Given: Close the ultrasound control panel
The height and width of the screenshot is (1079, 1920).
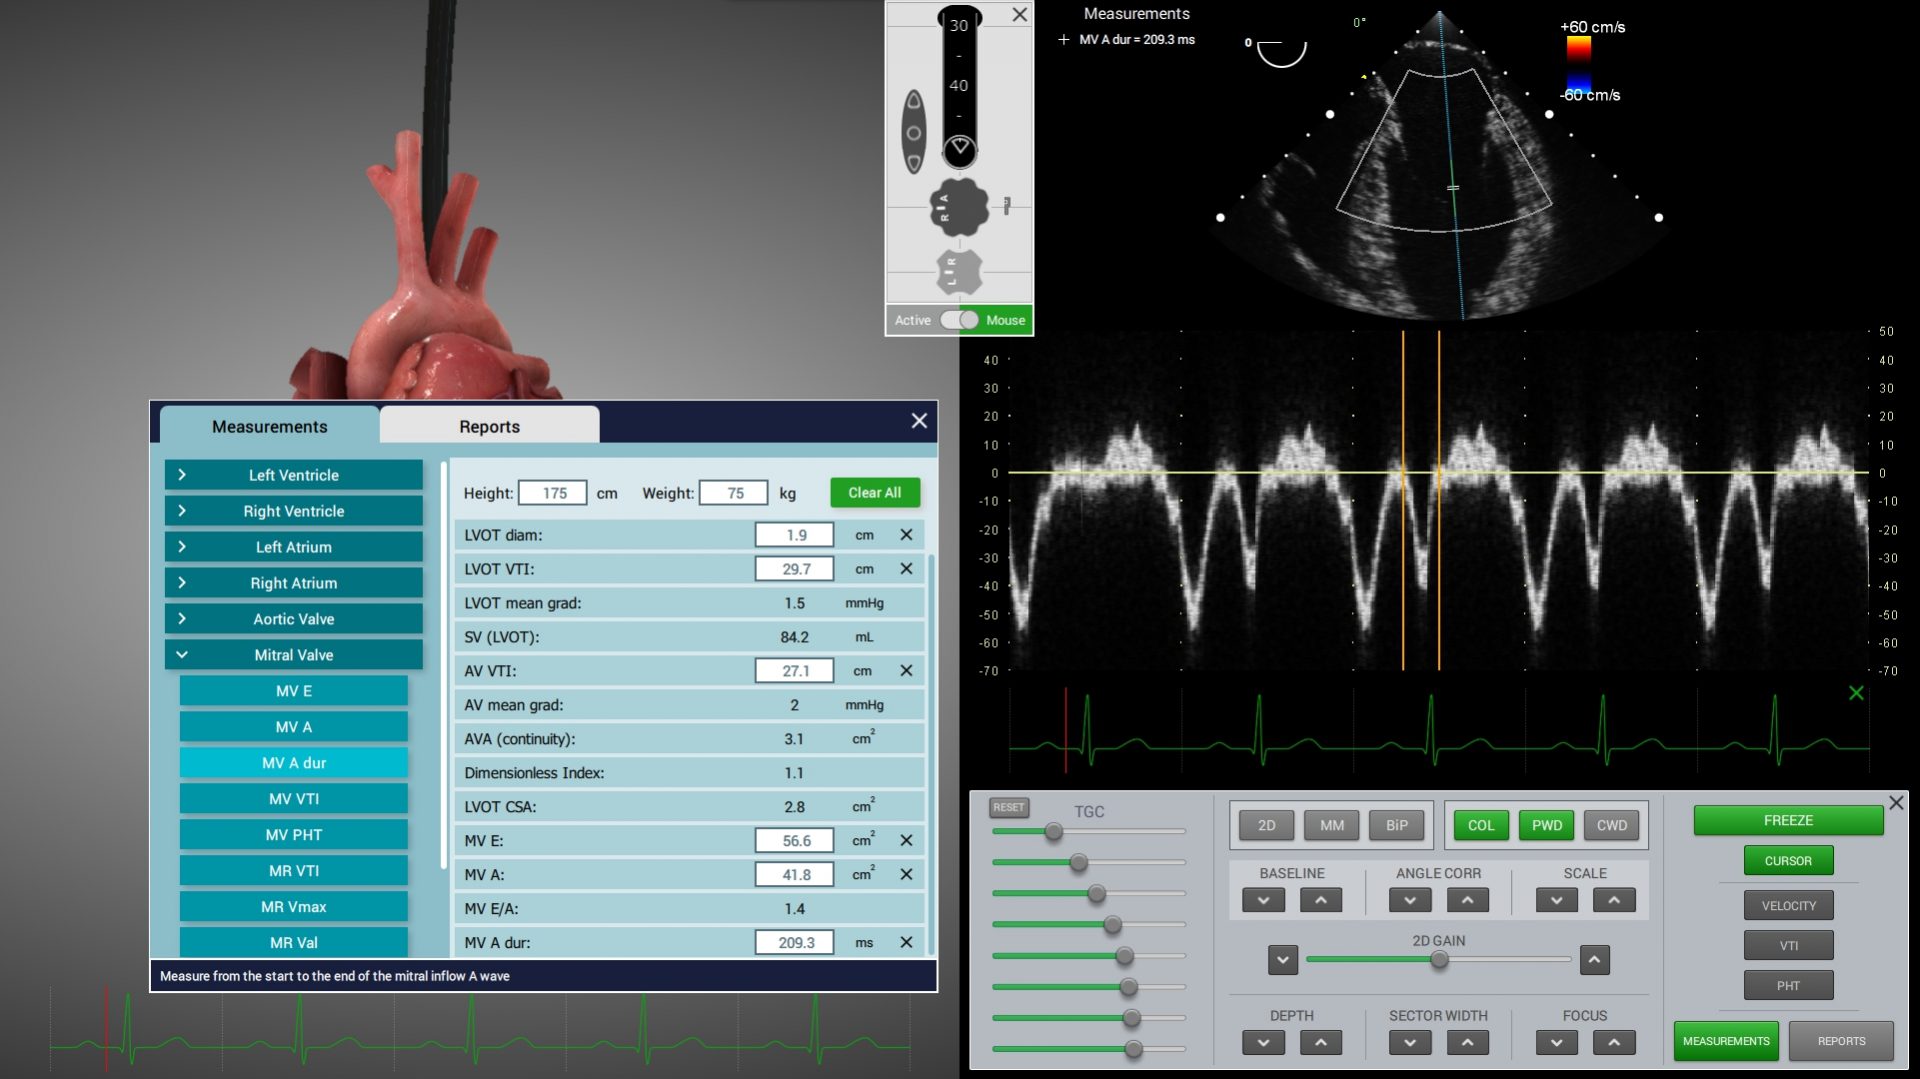Looking at the screenshot, I should (1896, 803).
